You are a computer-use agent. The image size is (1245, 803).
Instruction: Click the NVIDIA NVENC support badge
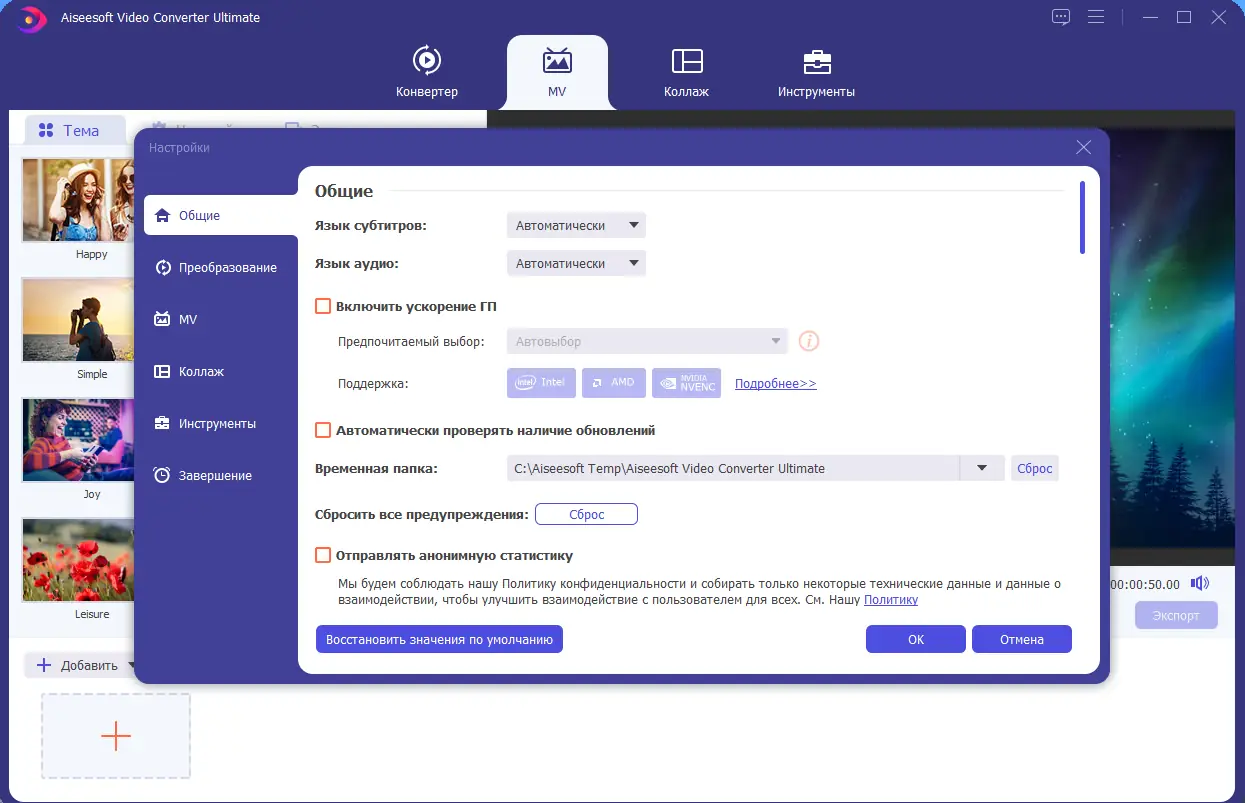pyautogui.click(x=686, y=383)
